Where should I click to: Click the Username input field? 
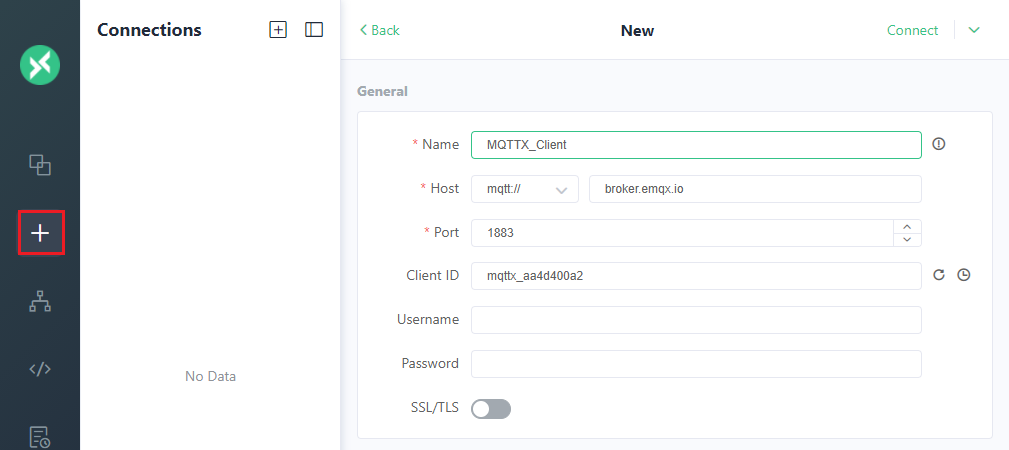pyautogui.click(x=696, y=320)
